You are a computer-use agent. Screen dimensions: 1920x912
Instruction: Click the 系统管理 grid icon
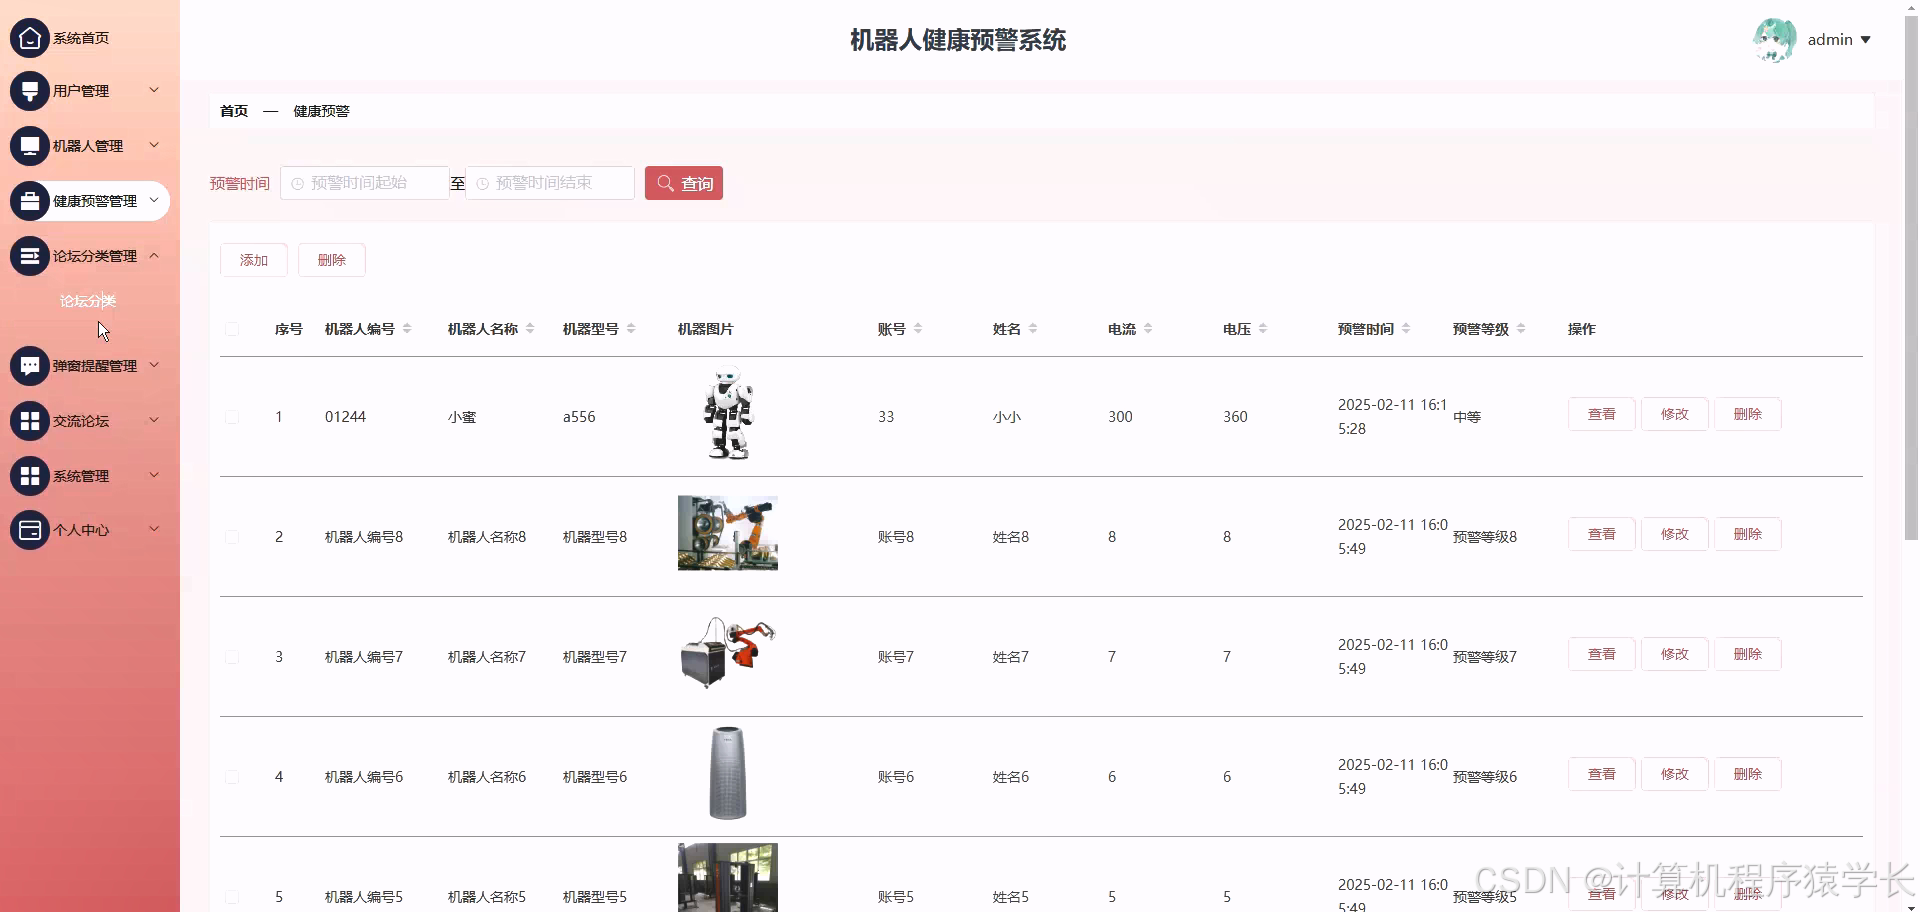tap(29, 475)
